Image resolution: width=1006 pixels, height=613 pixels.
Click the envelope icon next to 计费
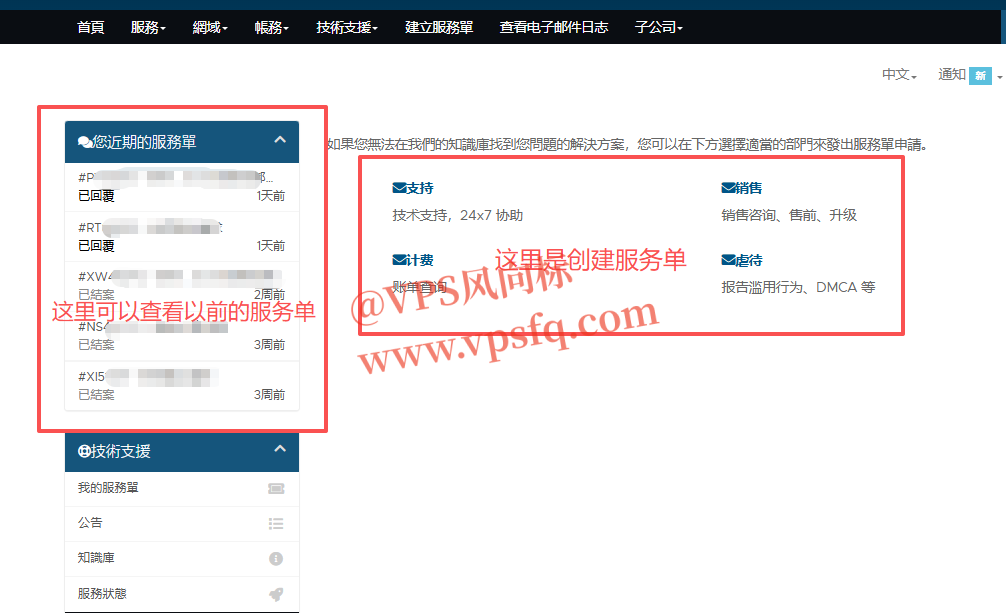[399, 260]
